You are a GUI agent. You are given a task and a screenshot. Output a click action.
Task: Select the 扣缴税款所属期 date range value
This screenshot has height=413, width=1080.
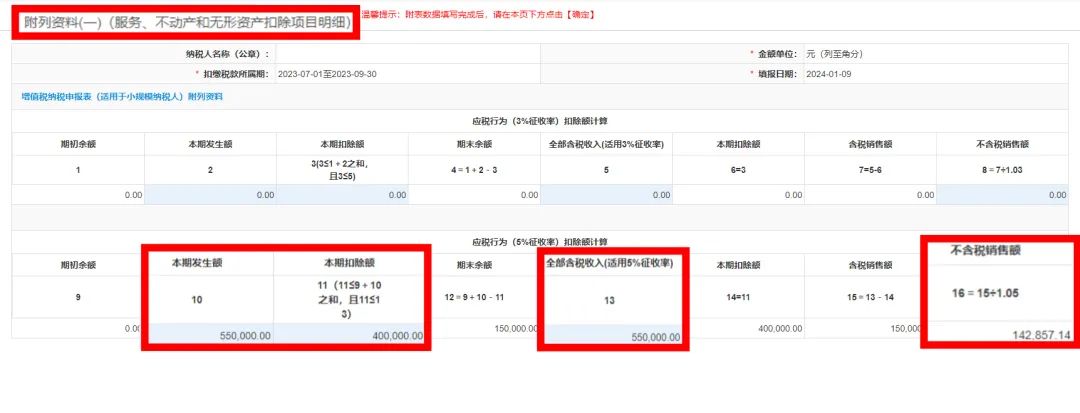pyautogui.click(x=327, y=74)
